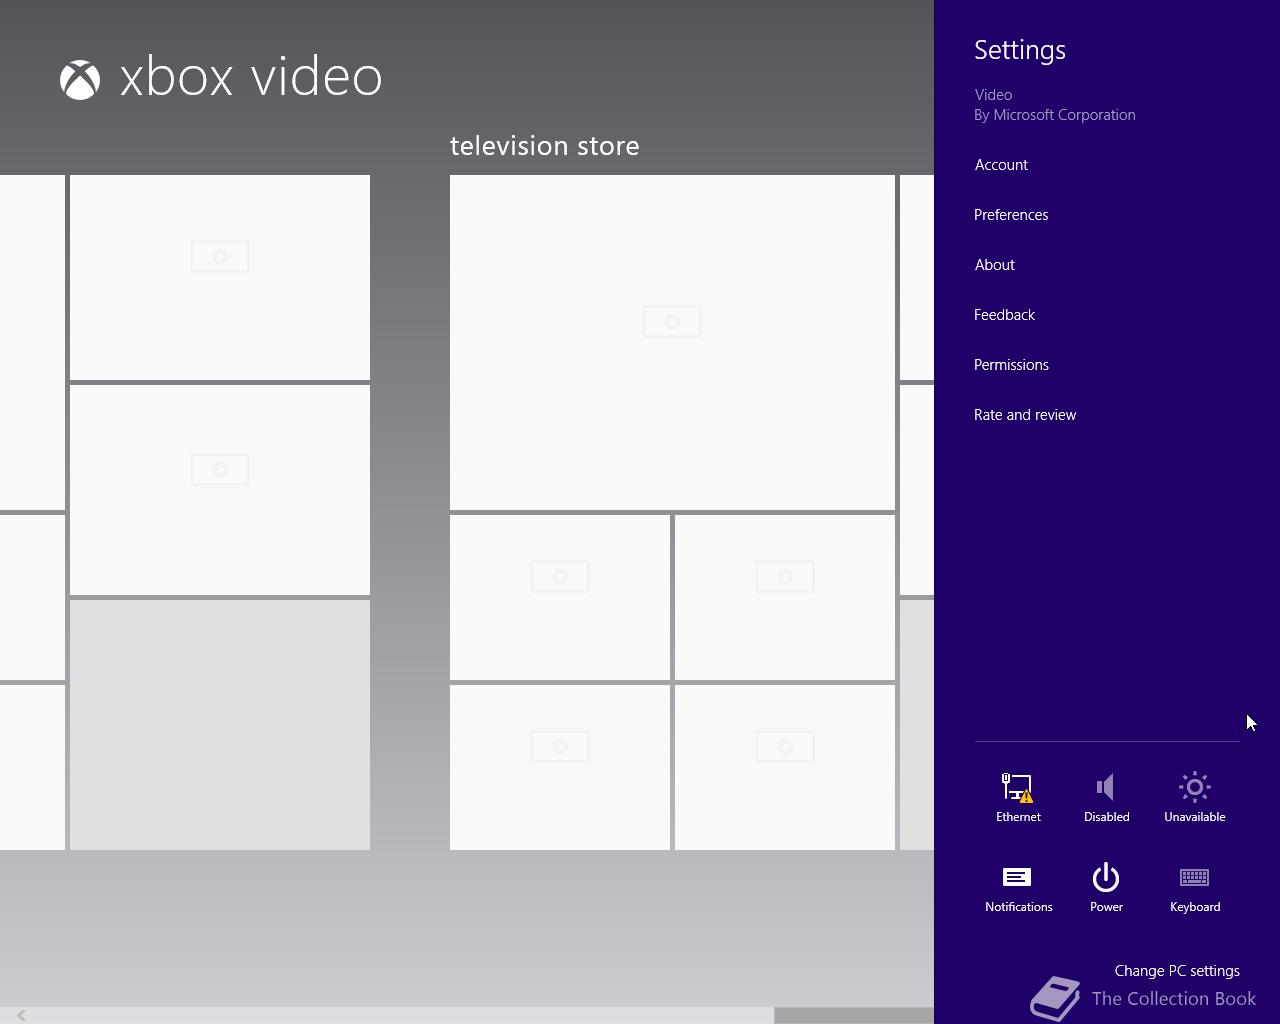This screenshot has height=1024, width=1280.
Task: Click 'By Microsoft Corporation' text
Action: (x=1055, y=115)
